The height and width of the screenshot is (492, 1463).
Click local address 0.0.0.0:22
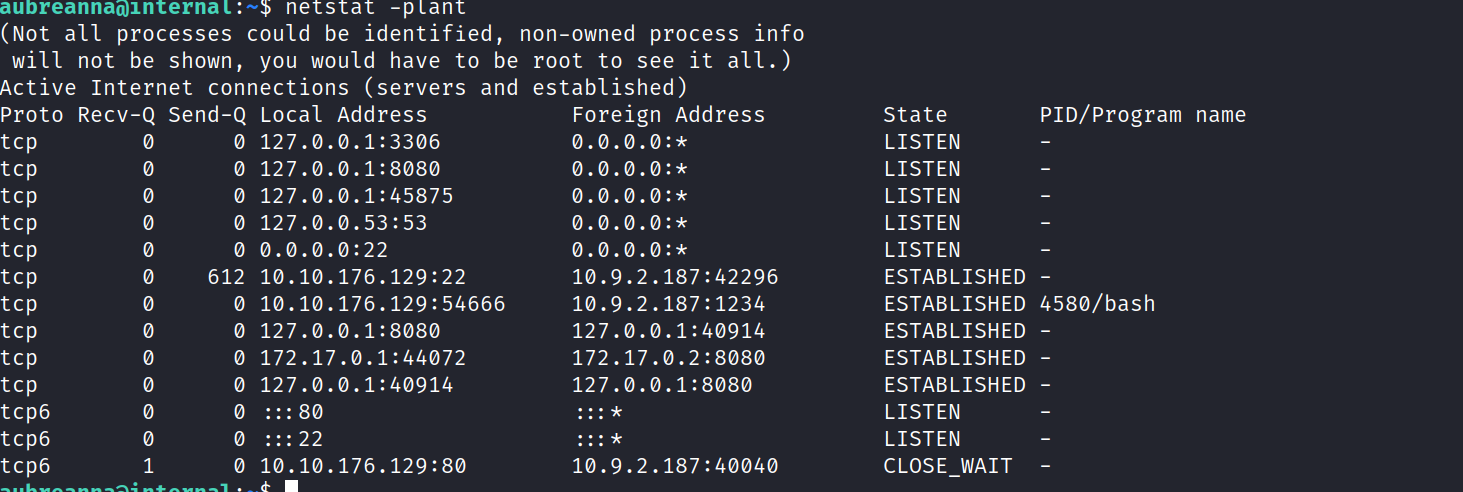(324, 250)
